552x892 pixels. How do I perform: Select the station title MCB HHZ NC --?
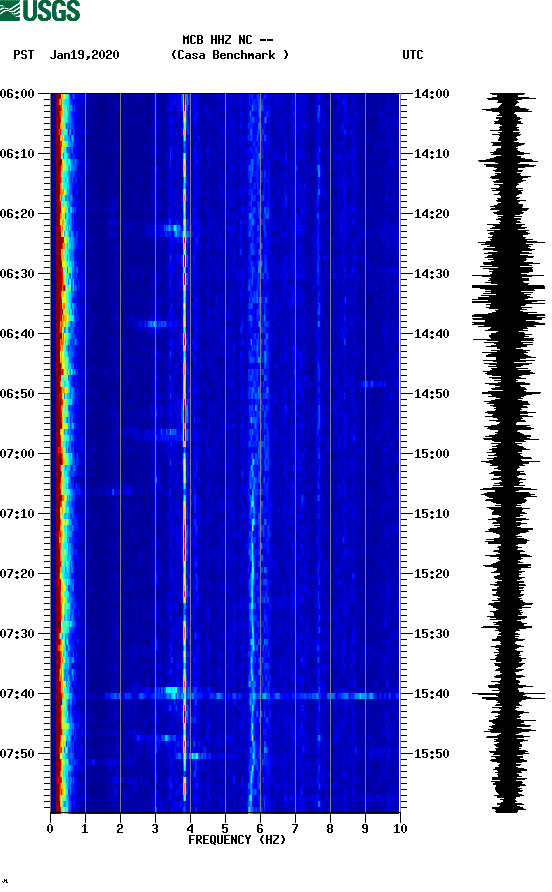(228, 40)
